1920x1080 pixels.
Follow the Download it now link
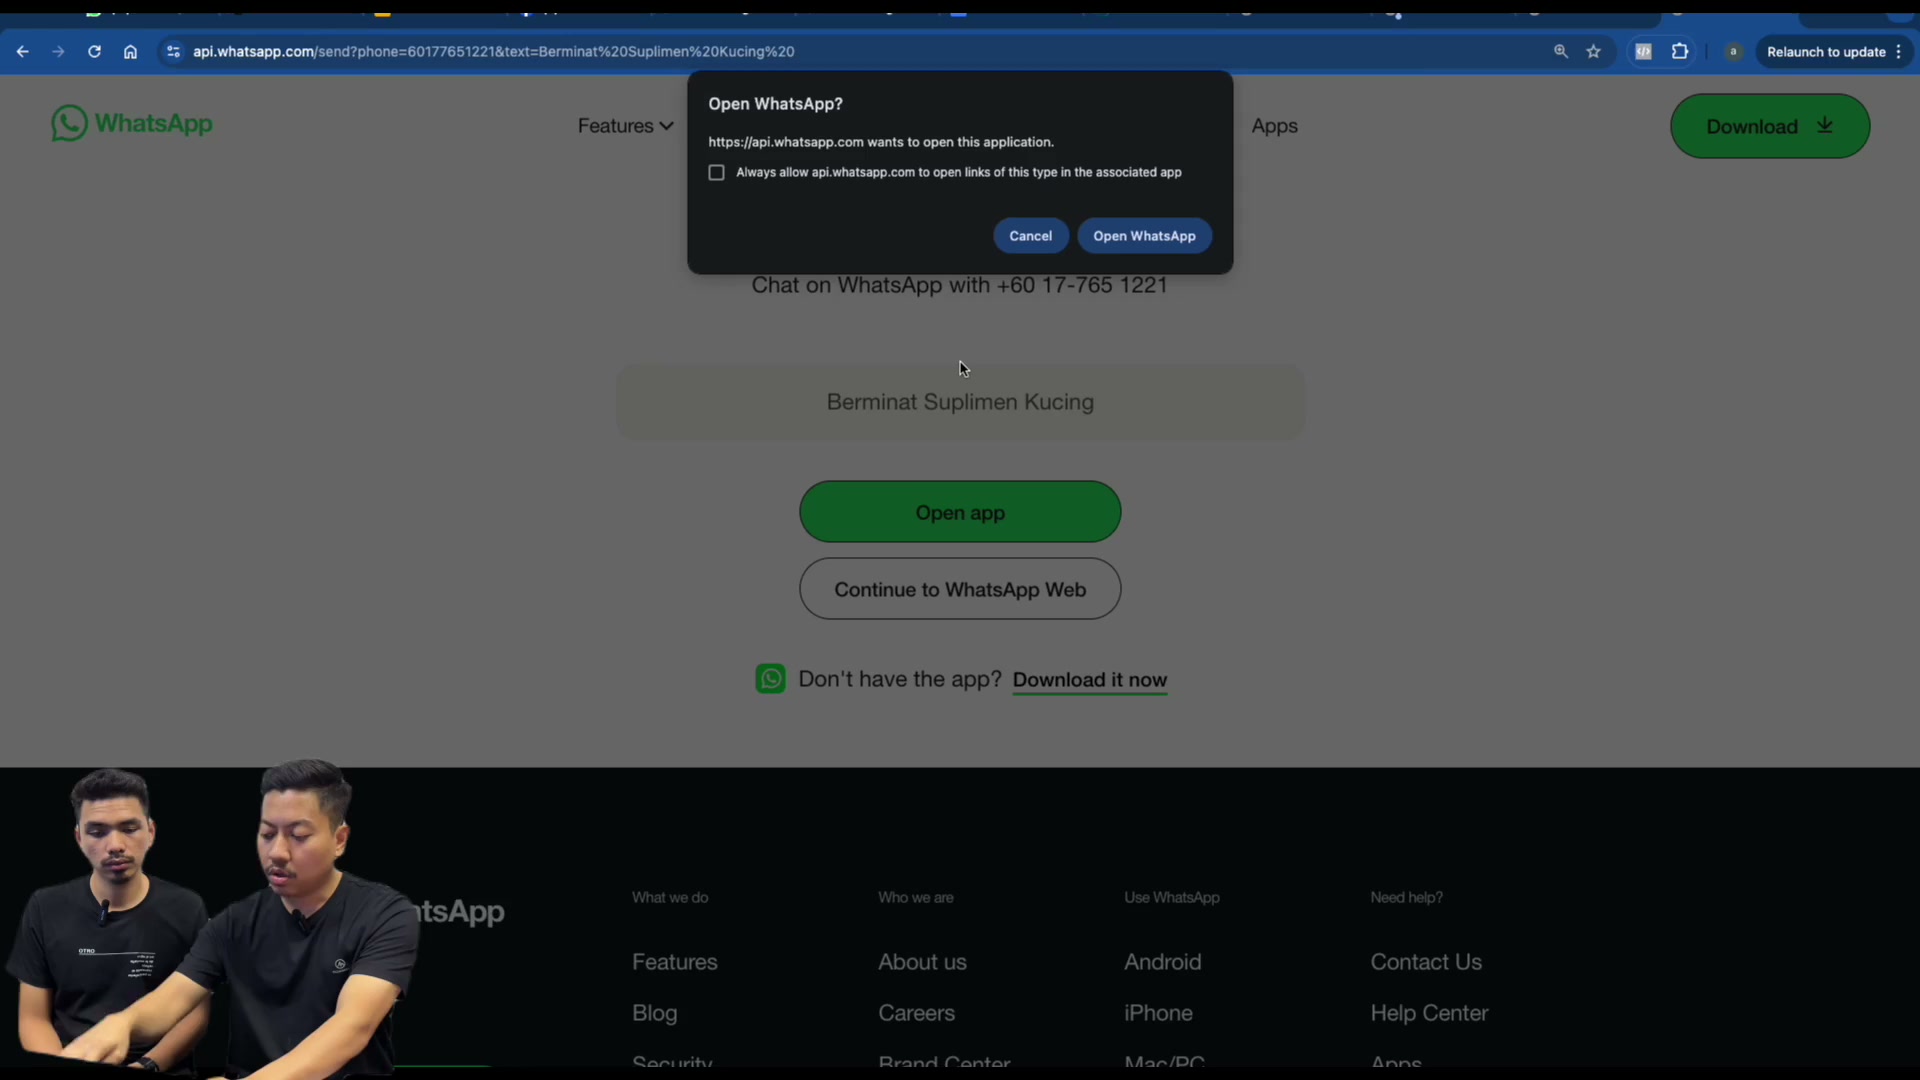[1089, 680]
